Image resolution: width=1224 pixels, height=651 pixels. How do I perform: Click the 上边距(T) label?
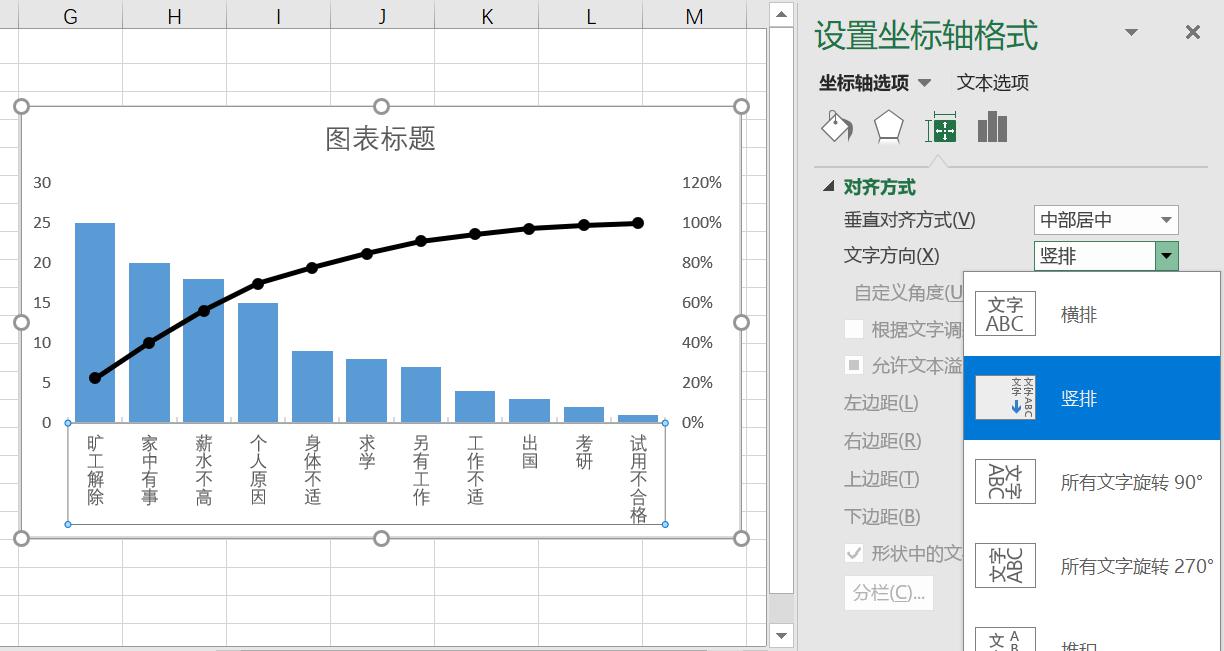pyautogui.click(x=881, y=479)
